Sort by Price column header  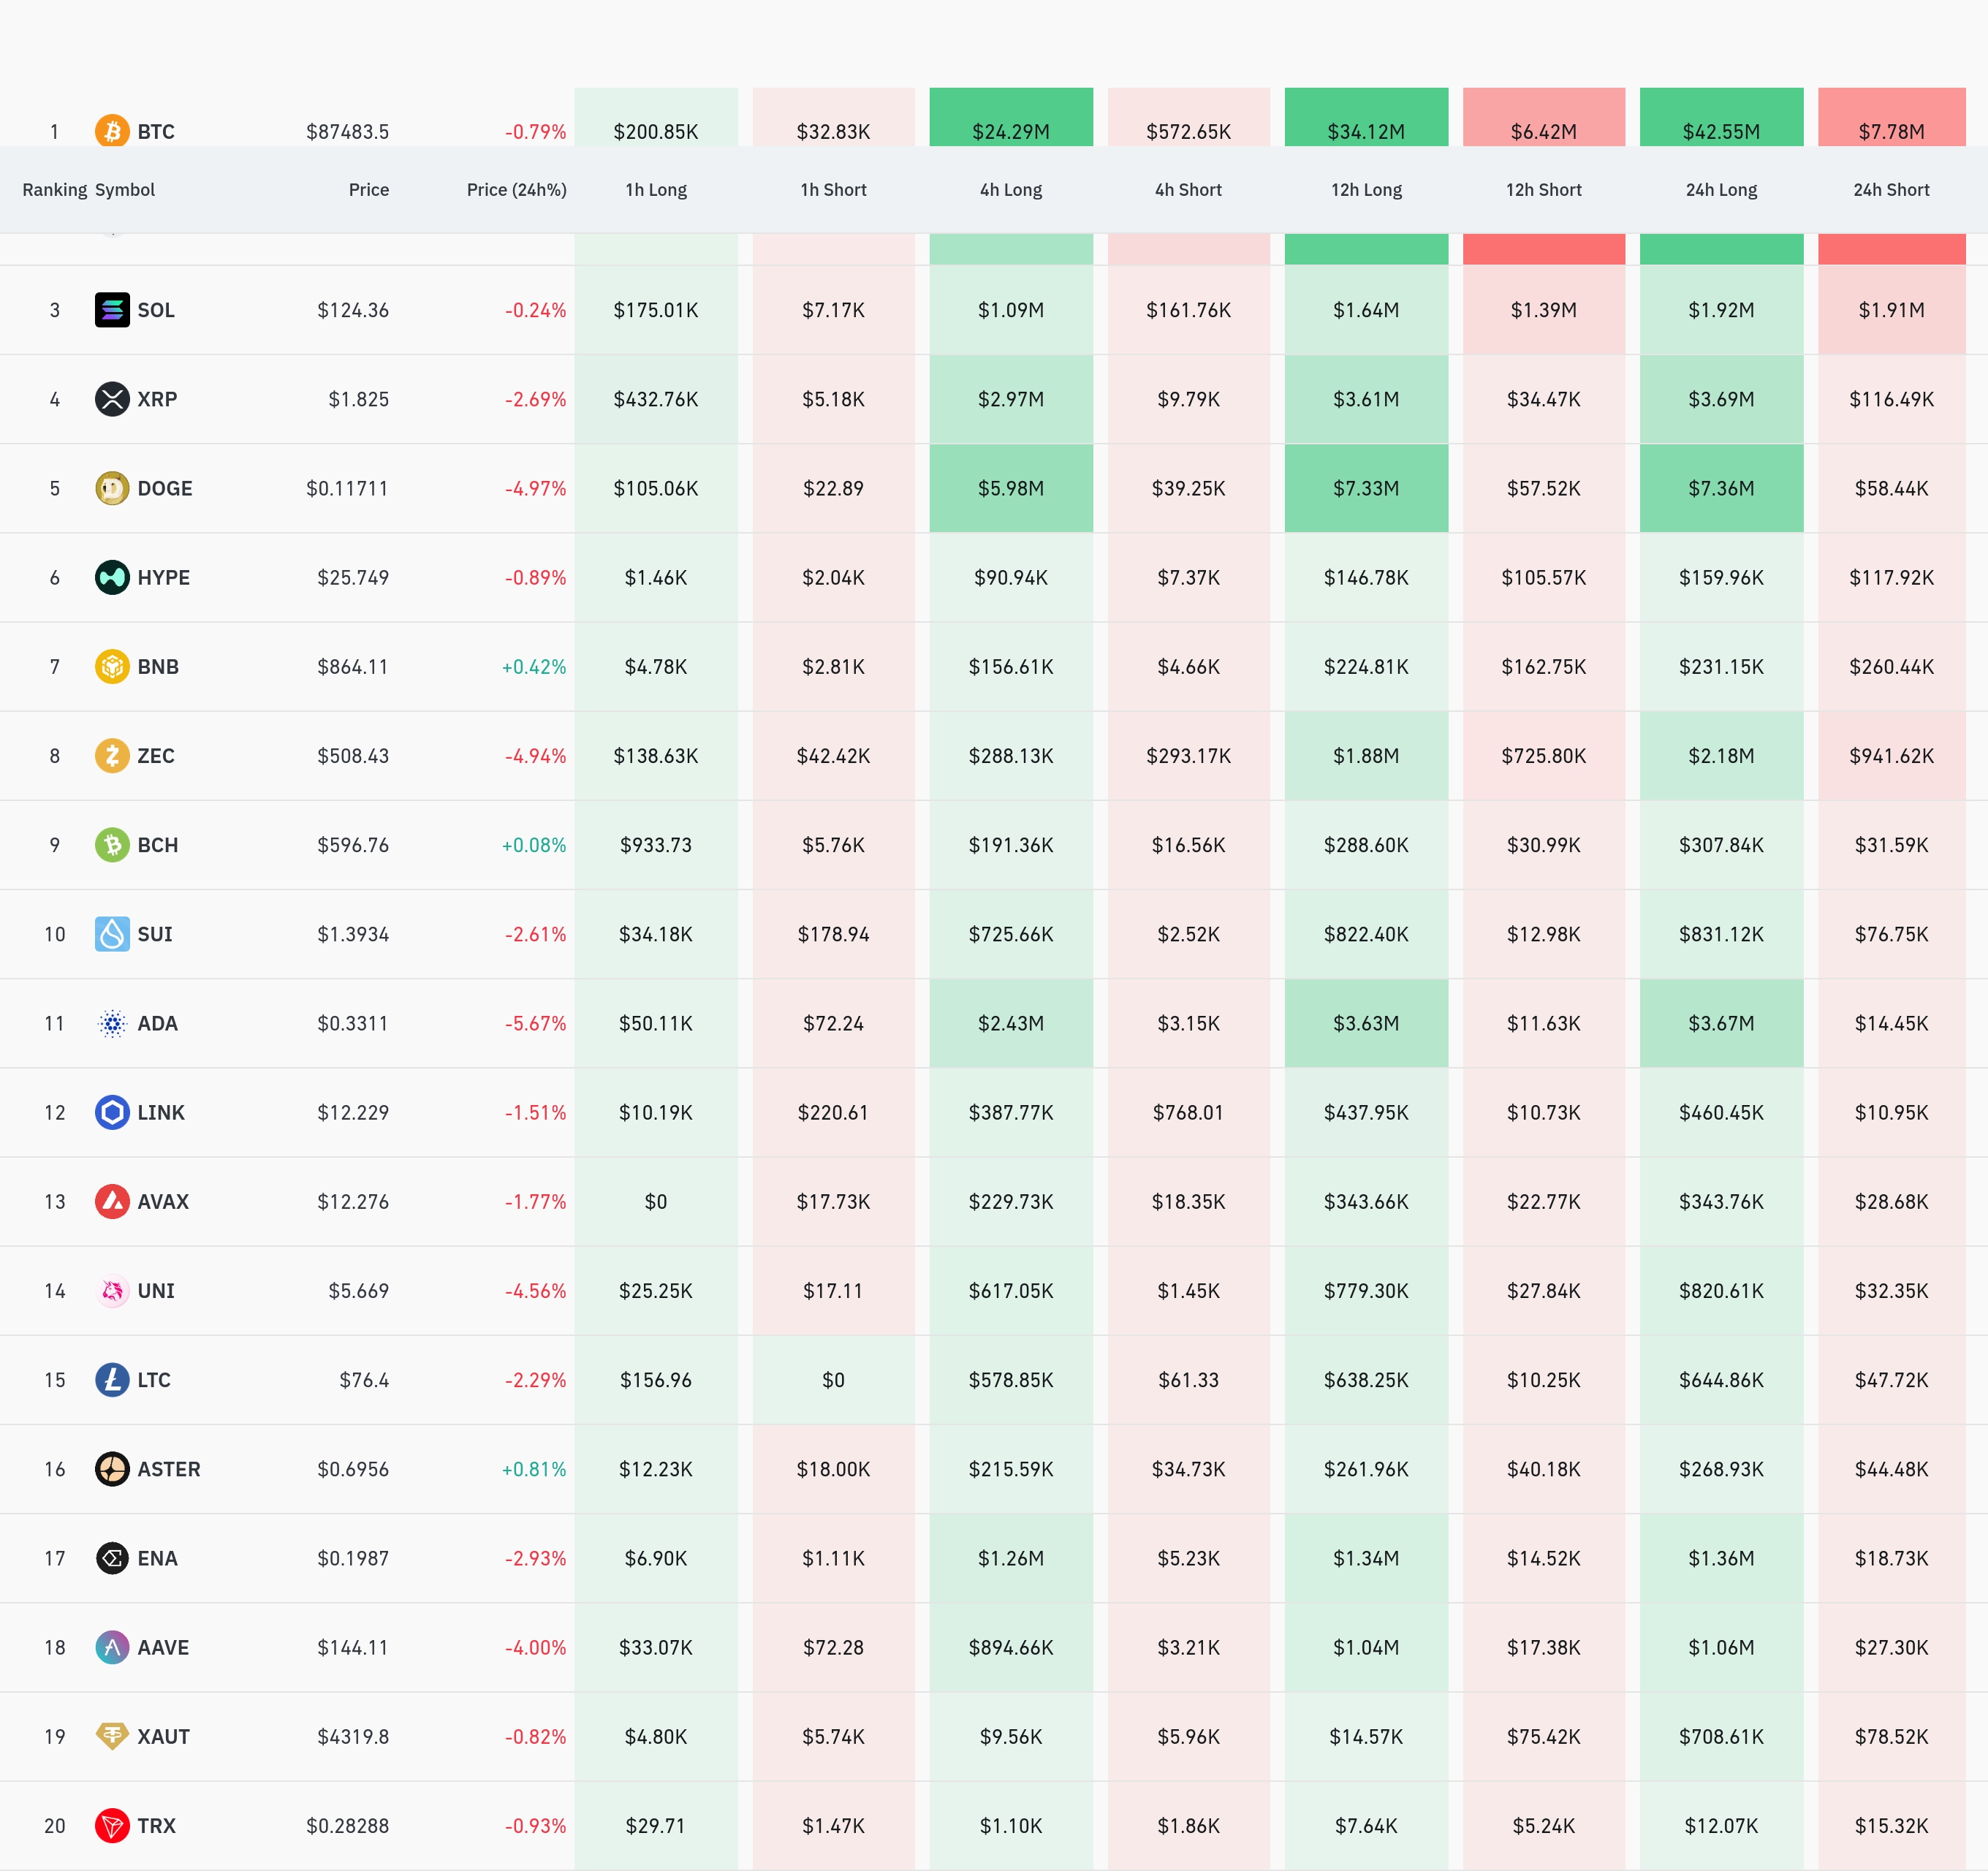368,190
